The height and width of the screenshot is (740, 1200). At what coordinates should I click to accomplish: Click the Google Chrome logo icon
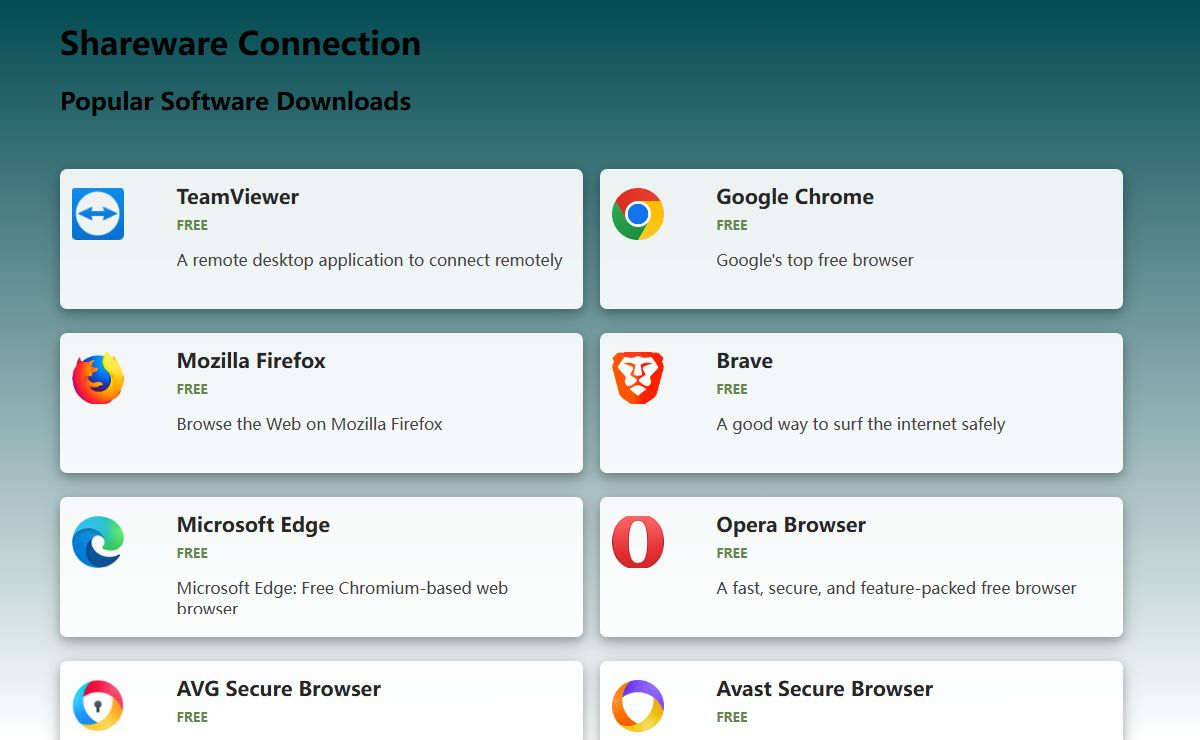[x=638, y=214]
